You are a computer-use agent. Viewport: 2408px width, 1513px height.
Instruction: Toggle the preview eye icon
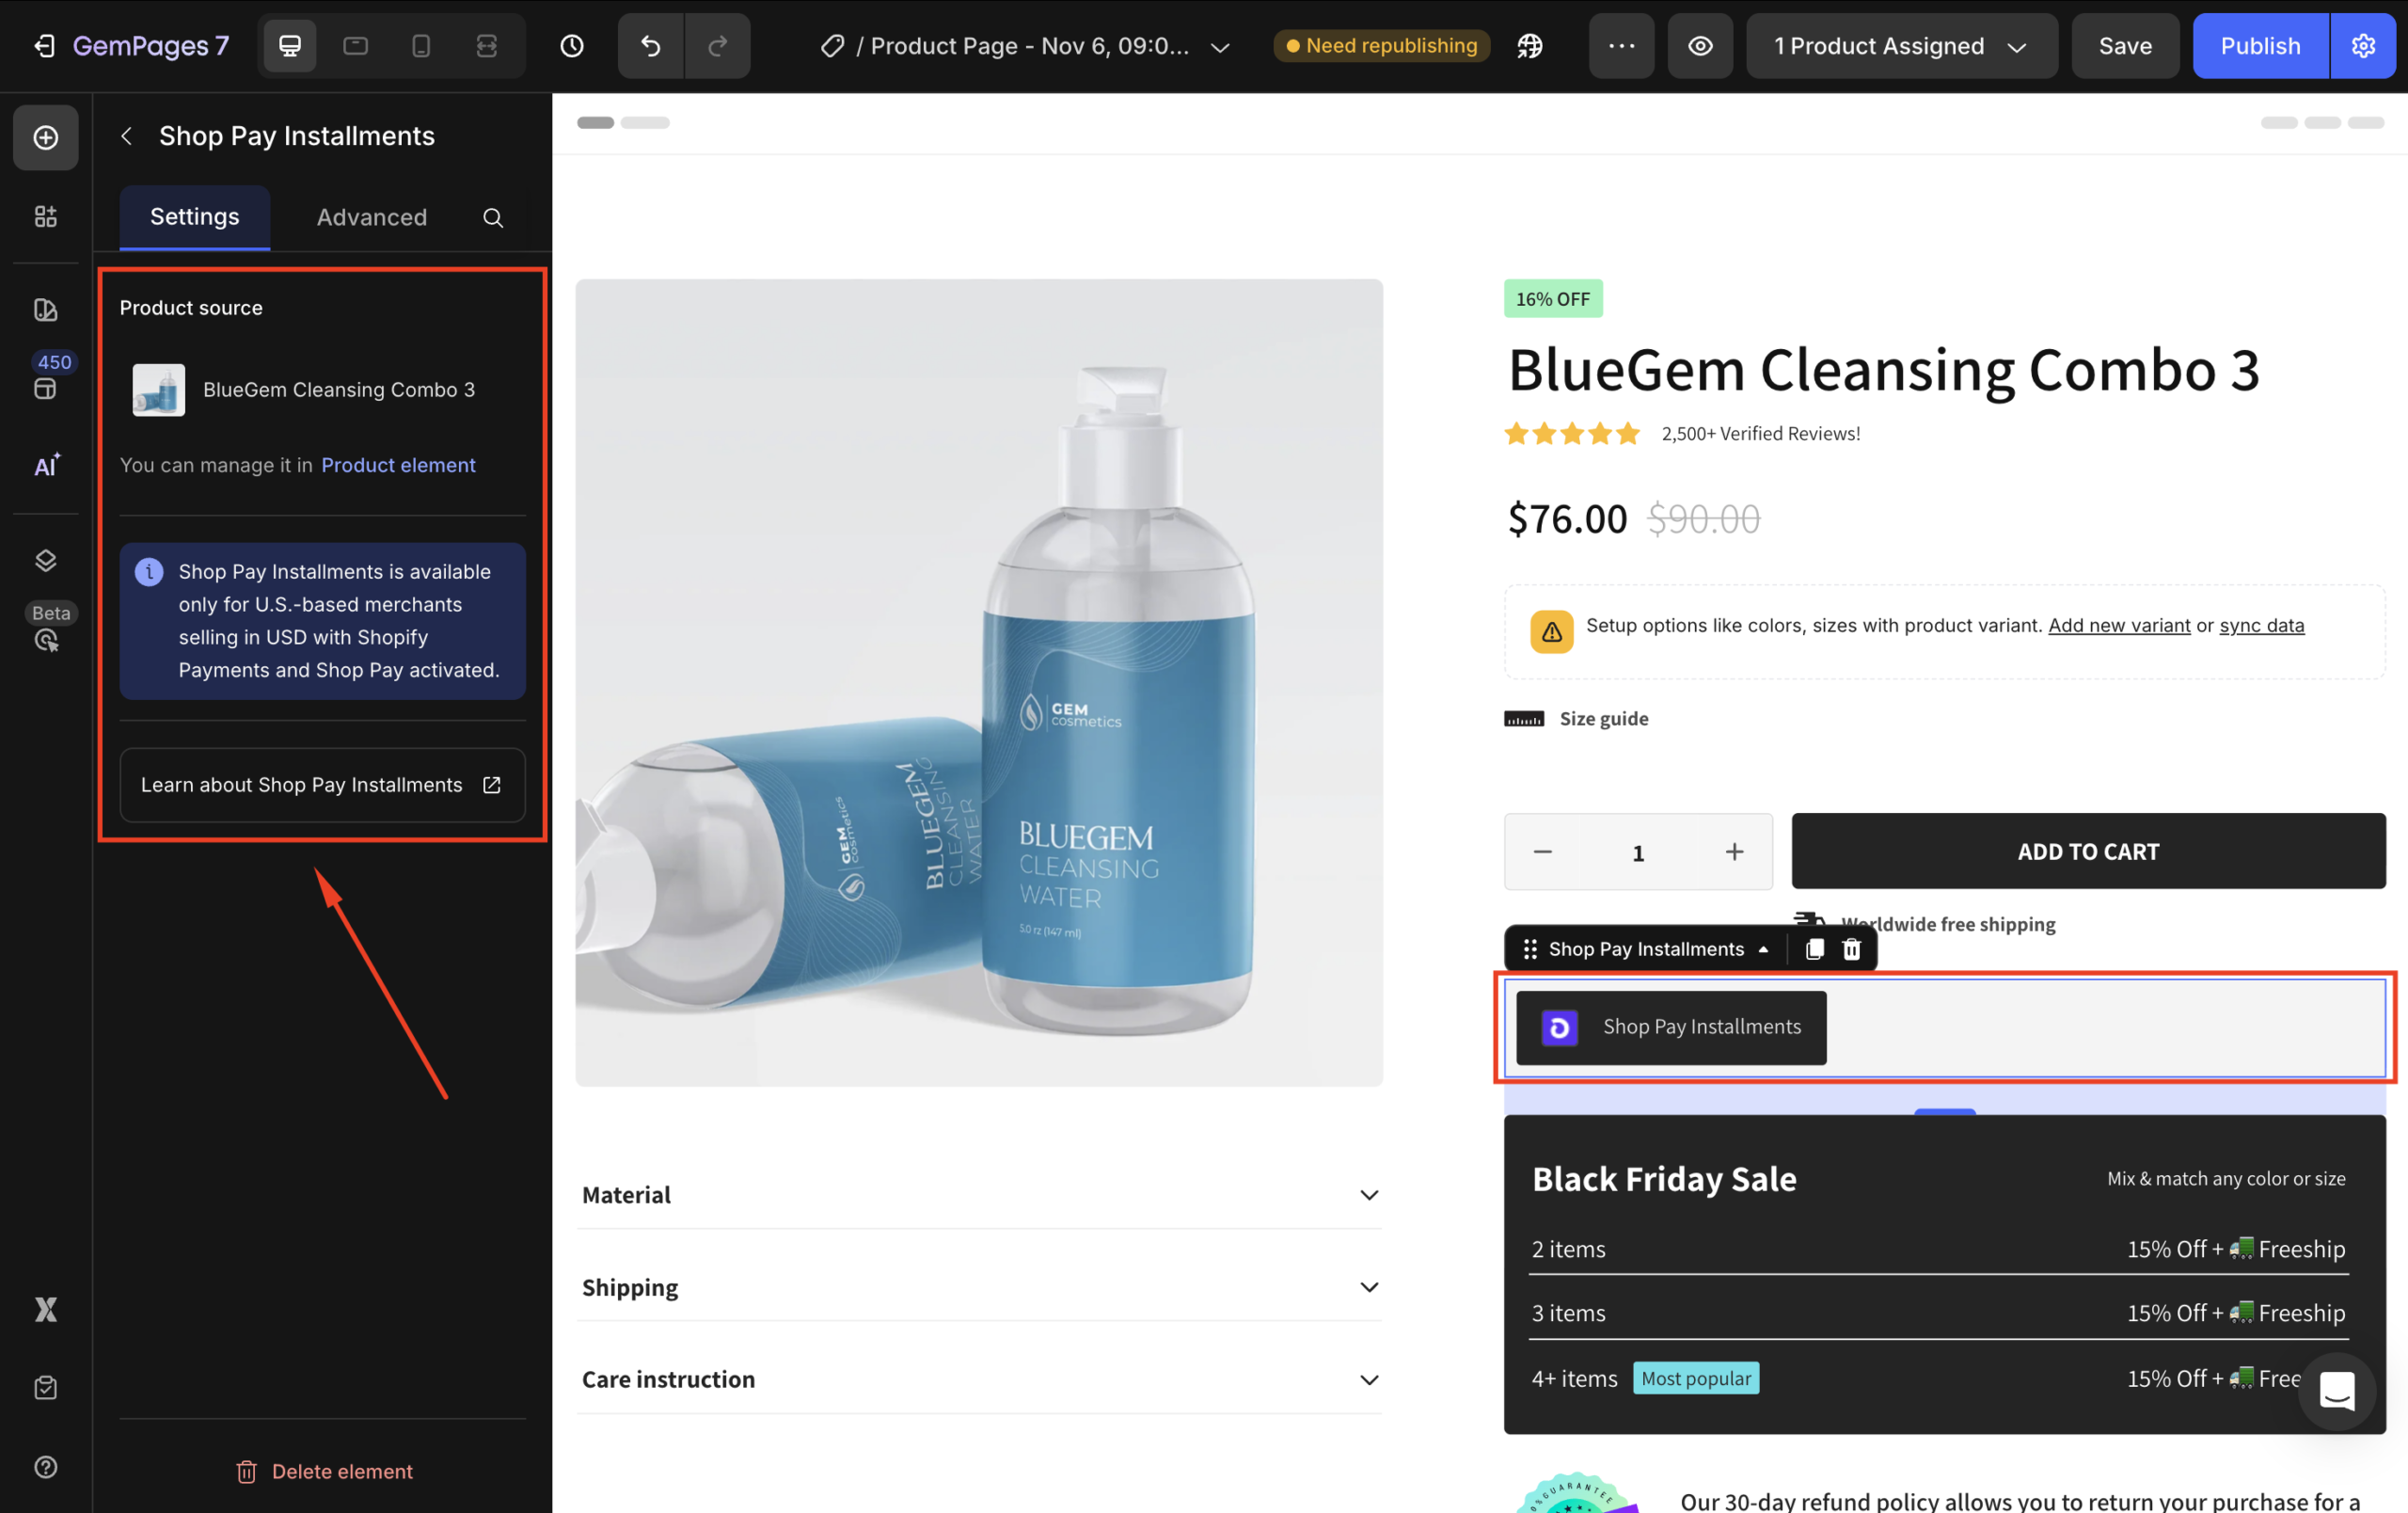tap(1700, 46)
